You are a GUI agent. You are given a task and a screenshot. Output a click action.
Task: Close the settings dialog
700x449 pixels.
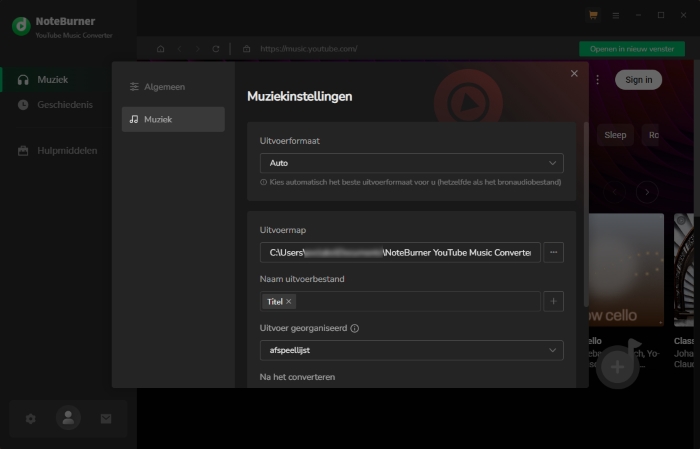(574, 73)
